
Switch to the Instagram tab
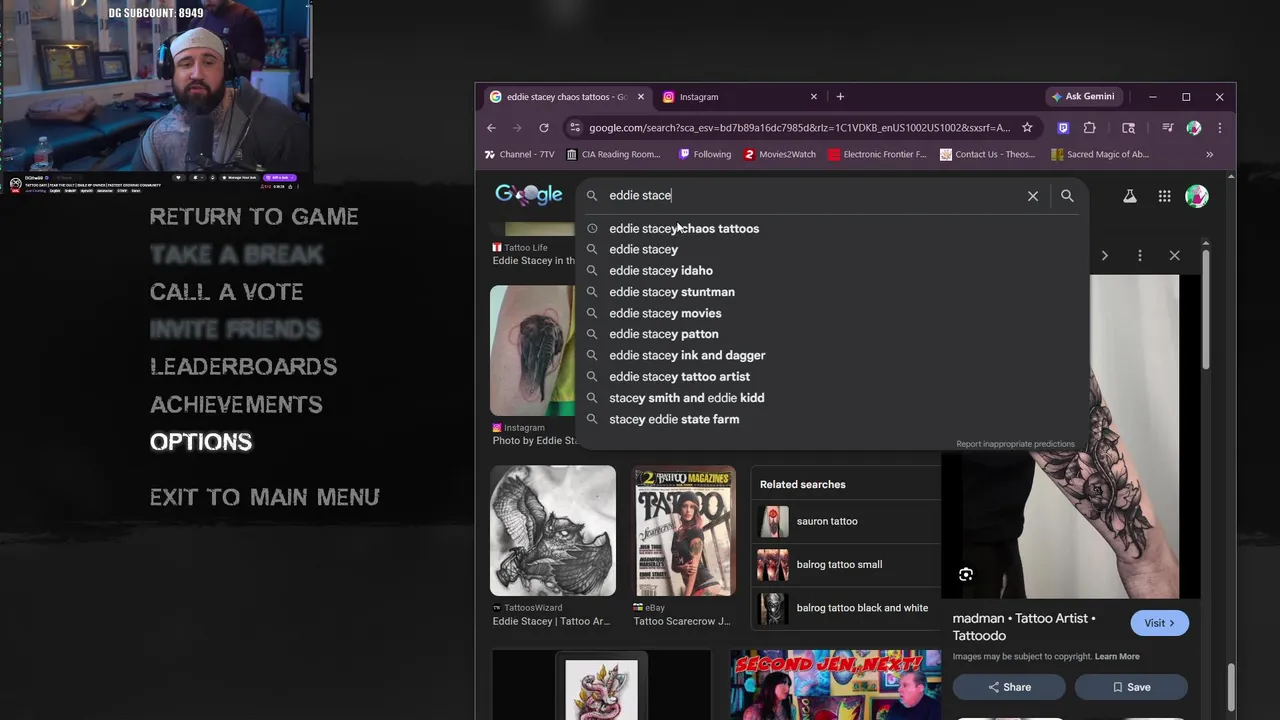(740, 97)
